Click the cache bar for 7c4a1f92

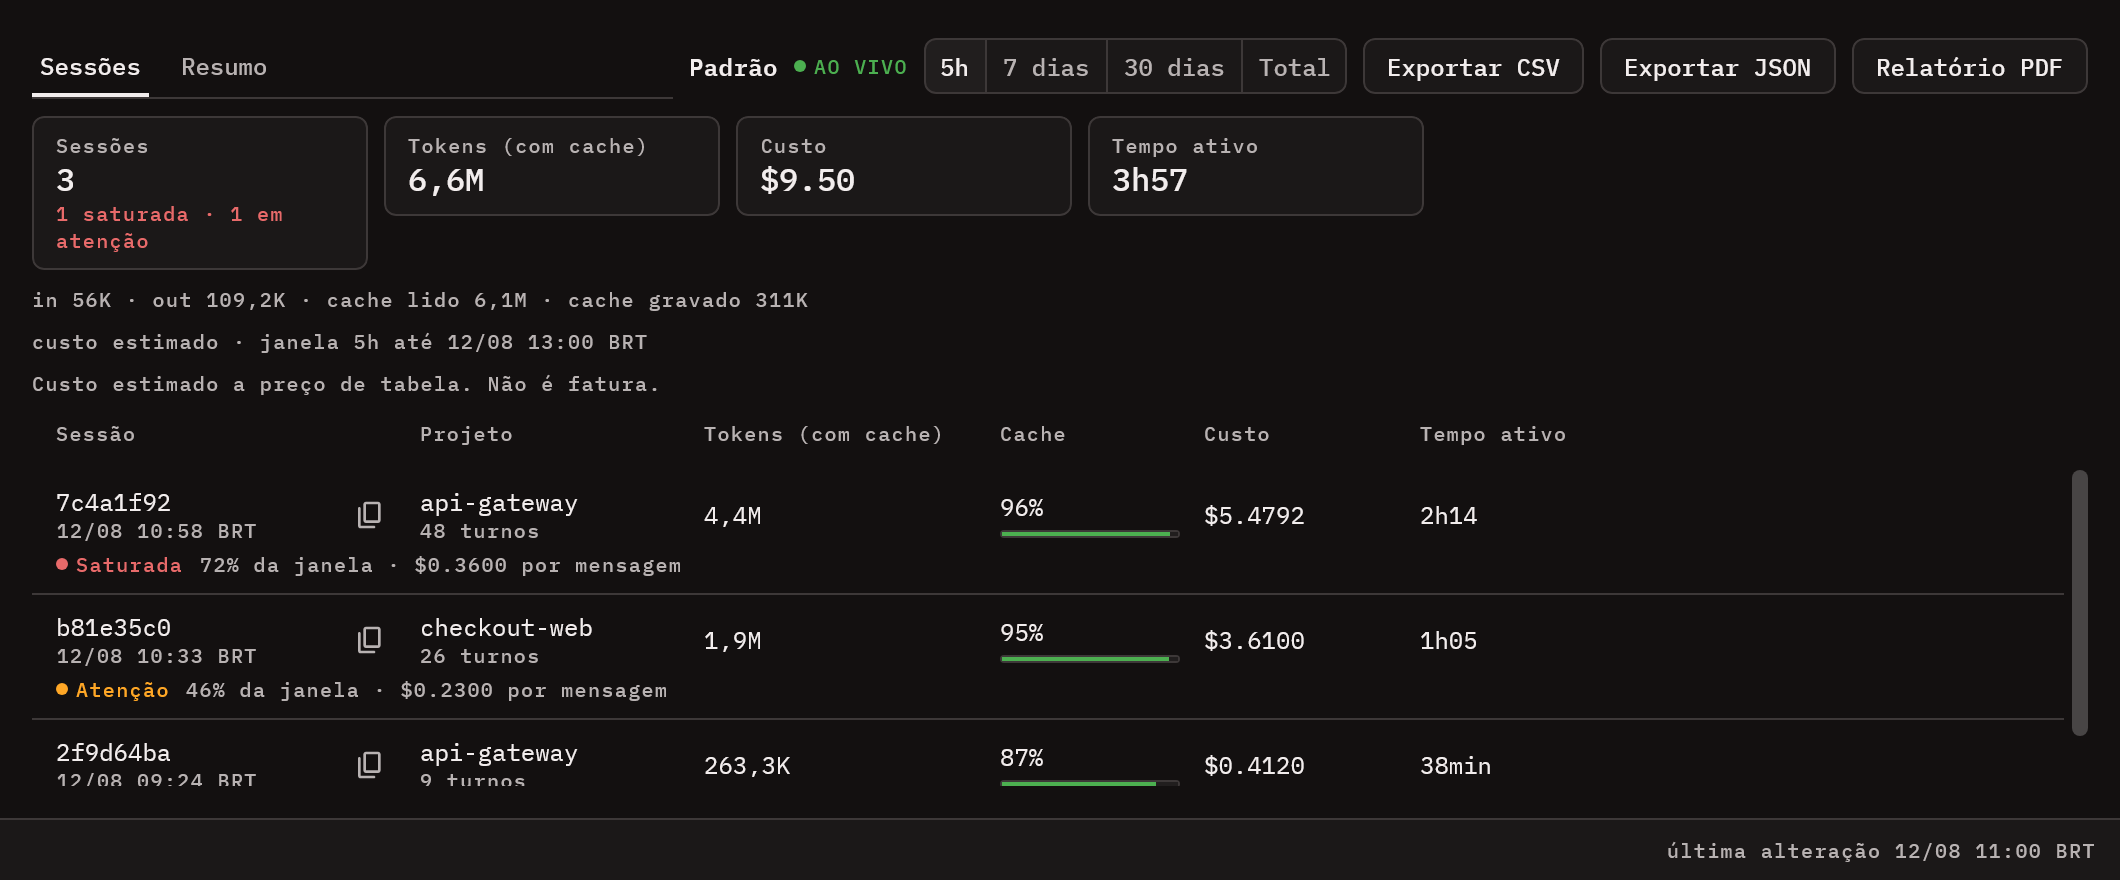[x=1090, y=534]
